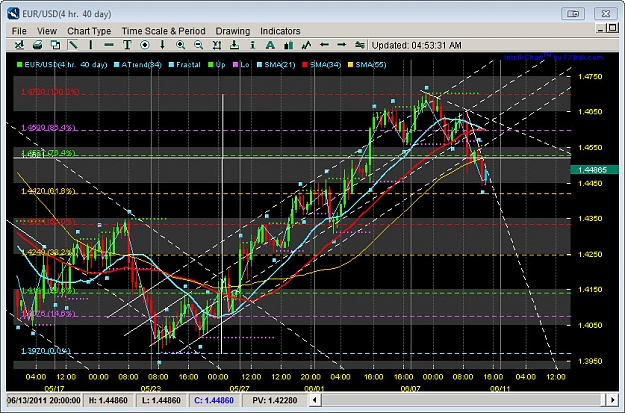
Task: Click the download/save to tray icon
Action: pos(234,45)
